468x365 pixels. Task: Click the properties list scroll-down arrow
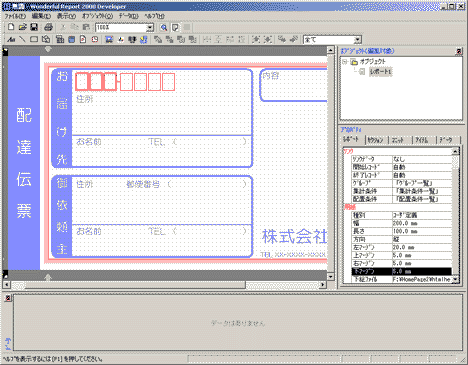pyautogui.click(x=456, y=279)
